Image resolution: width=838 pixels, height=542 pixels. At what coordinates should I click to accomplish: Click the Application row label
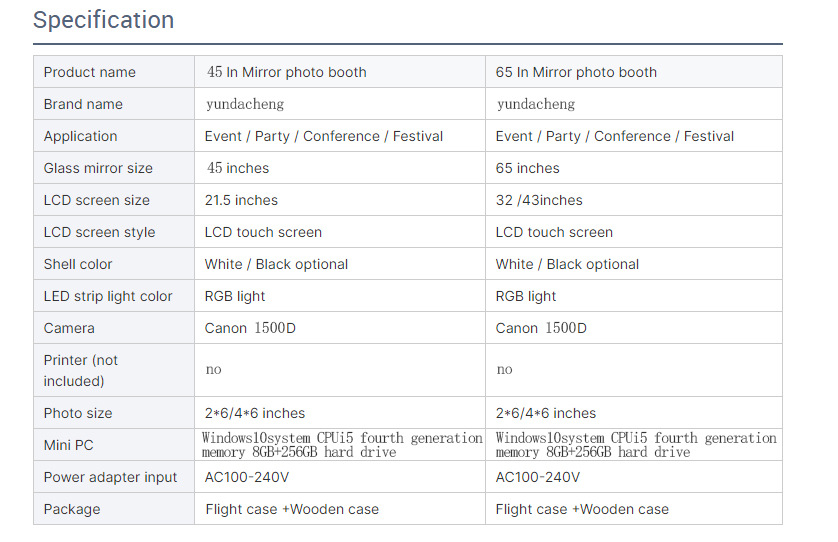click(x=81, y=136)
